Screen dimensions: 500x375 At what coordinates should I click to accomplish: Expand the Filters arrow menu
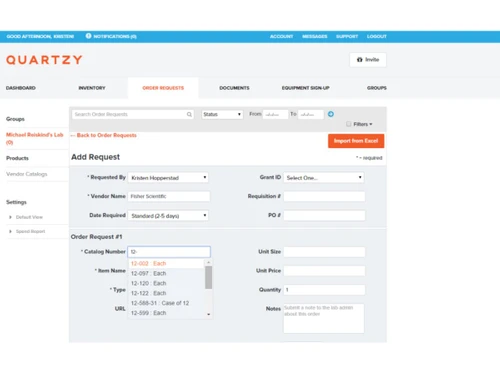coord(371,124)
